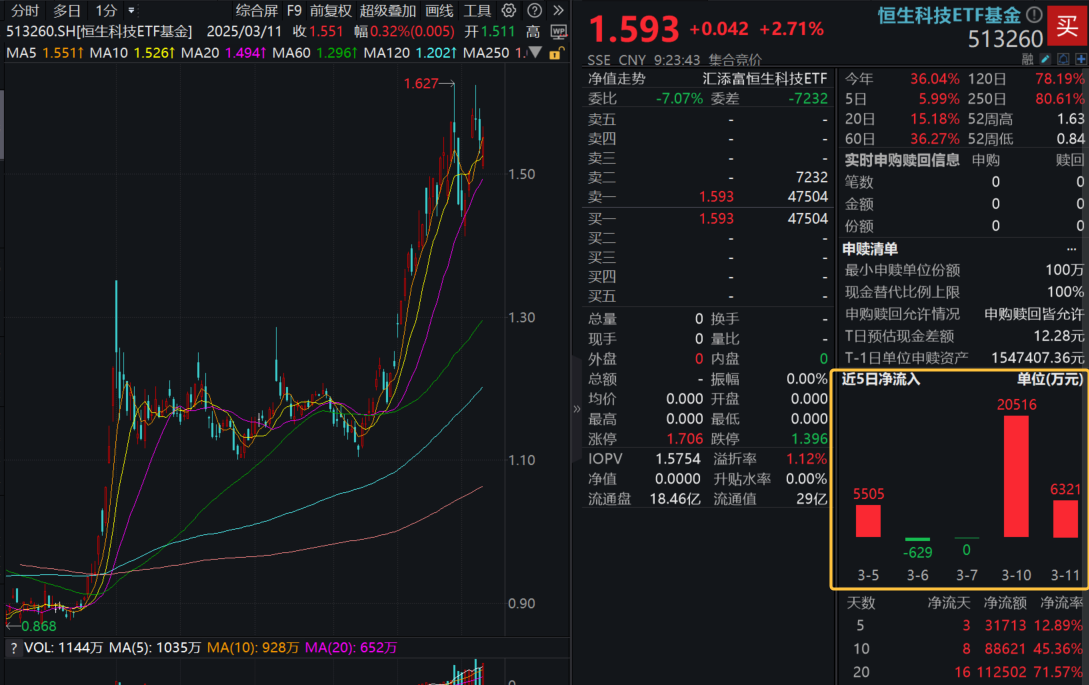Click the 综合屏 link
1089x685 pixels.
(x=255, y=10)
